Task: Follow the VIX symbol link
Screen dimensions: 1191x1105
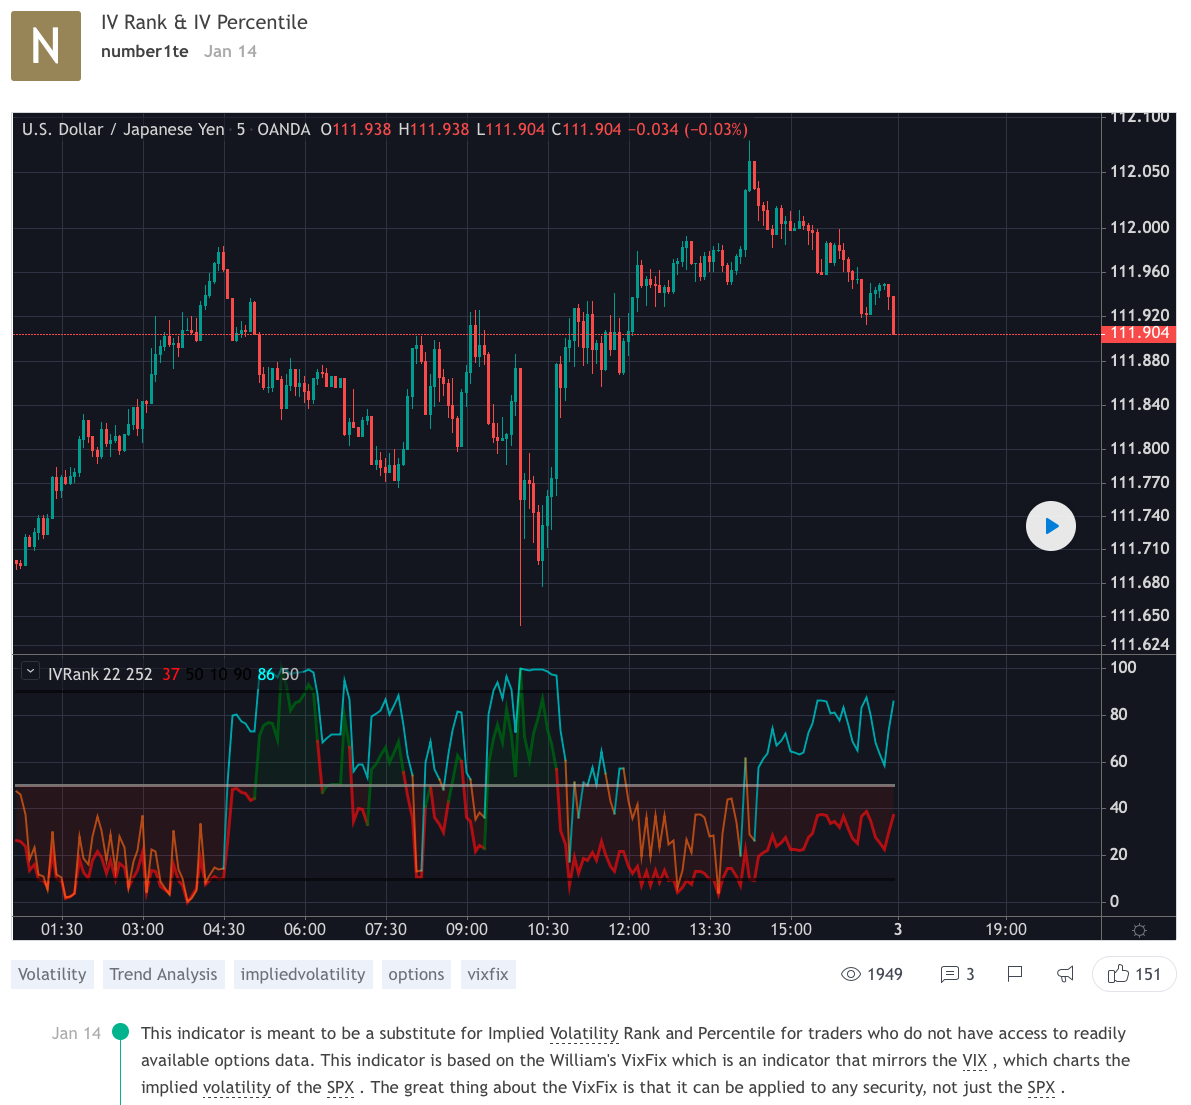Action: click(x=974, y=1060)
